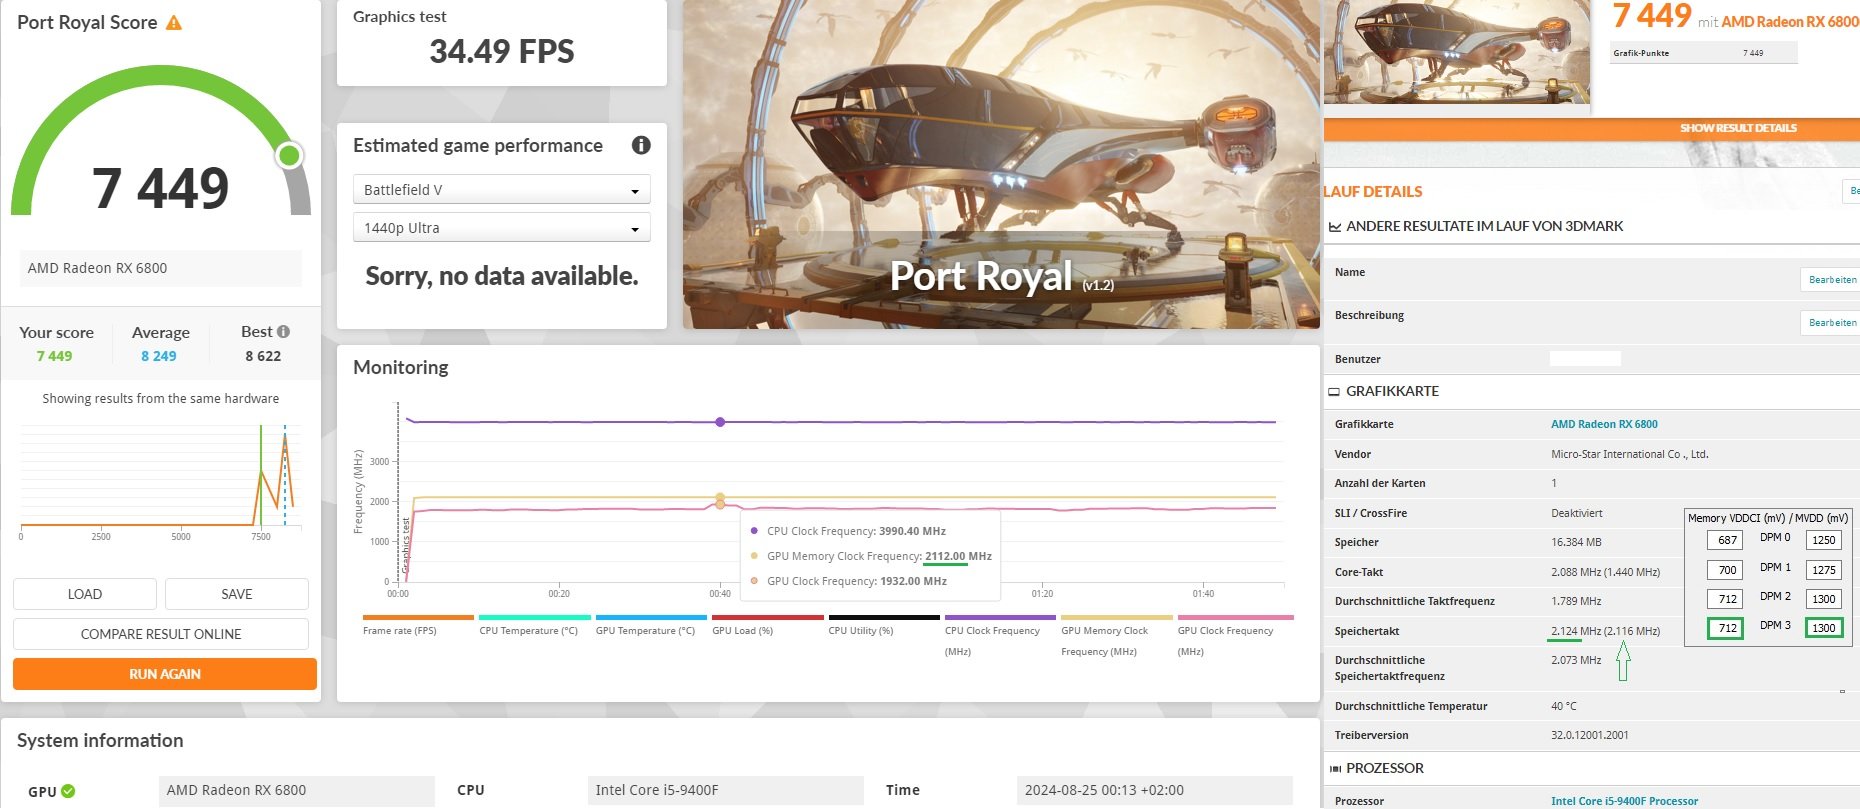The image size is (1860, 809).
Task: Click the DPM 1 memory VDDCI field 700
Action: [1726, 570]
